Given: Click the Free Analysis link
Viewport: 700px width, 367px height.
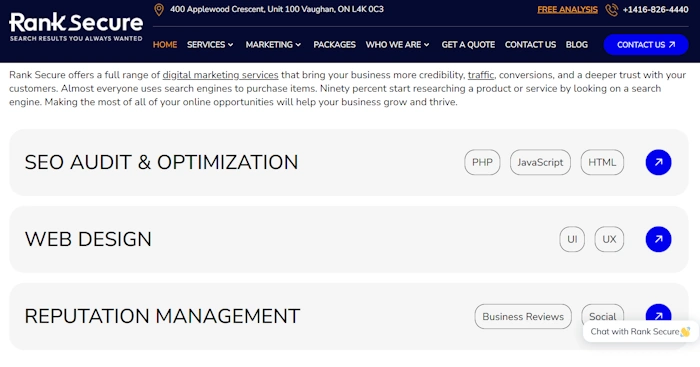Looking at the screenshot, I should [567, 9].
